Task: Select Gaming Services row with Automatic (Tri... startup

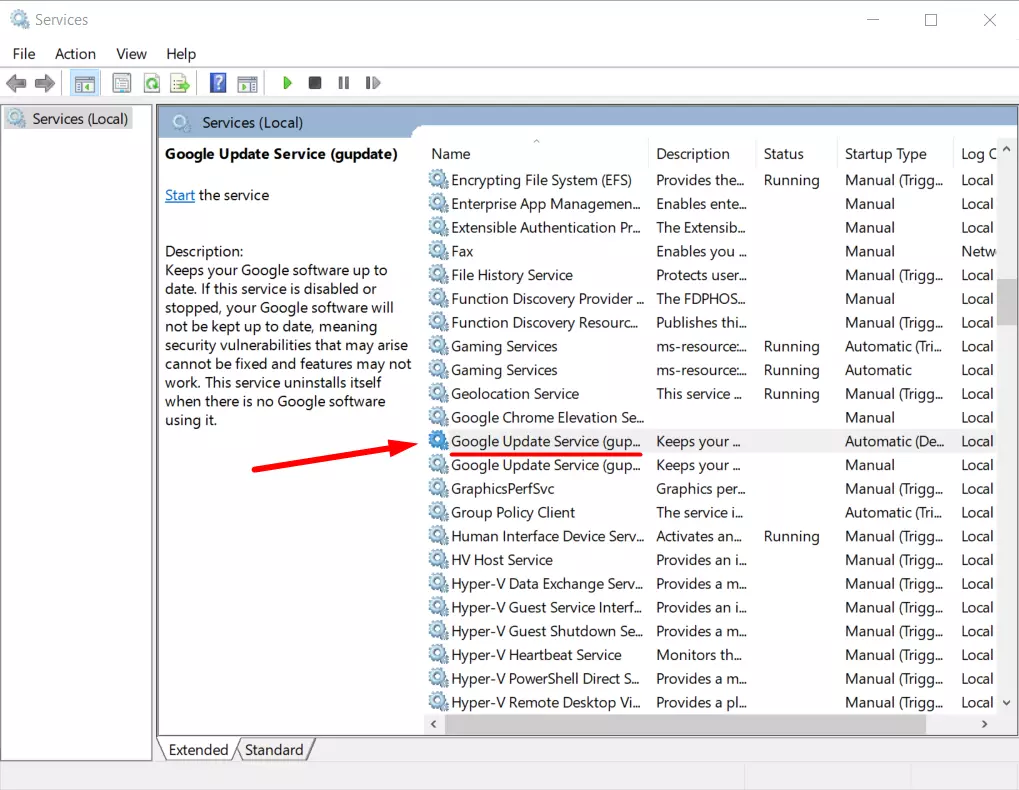Action: tap(712, 346)
